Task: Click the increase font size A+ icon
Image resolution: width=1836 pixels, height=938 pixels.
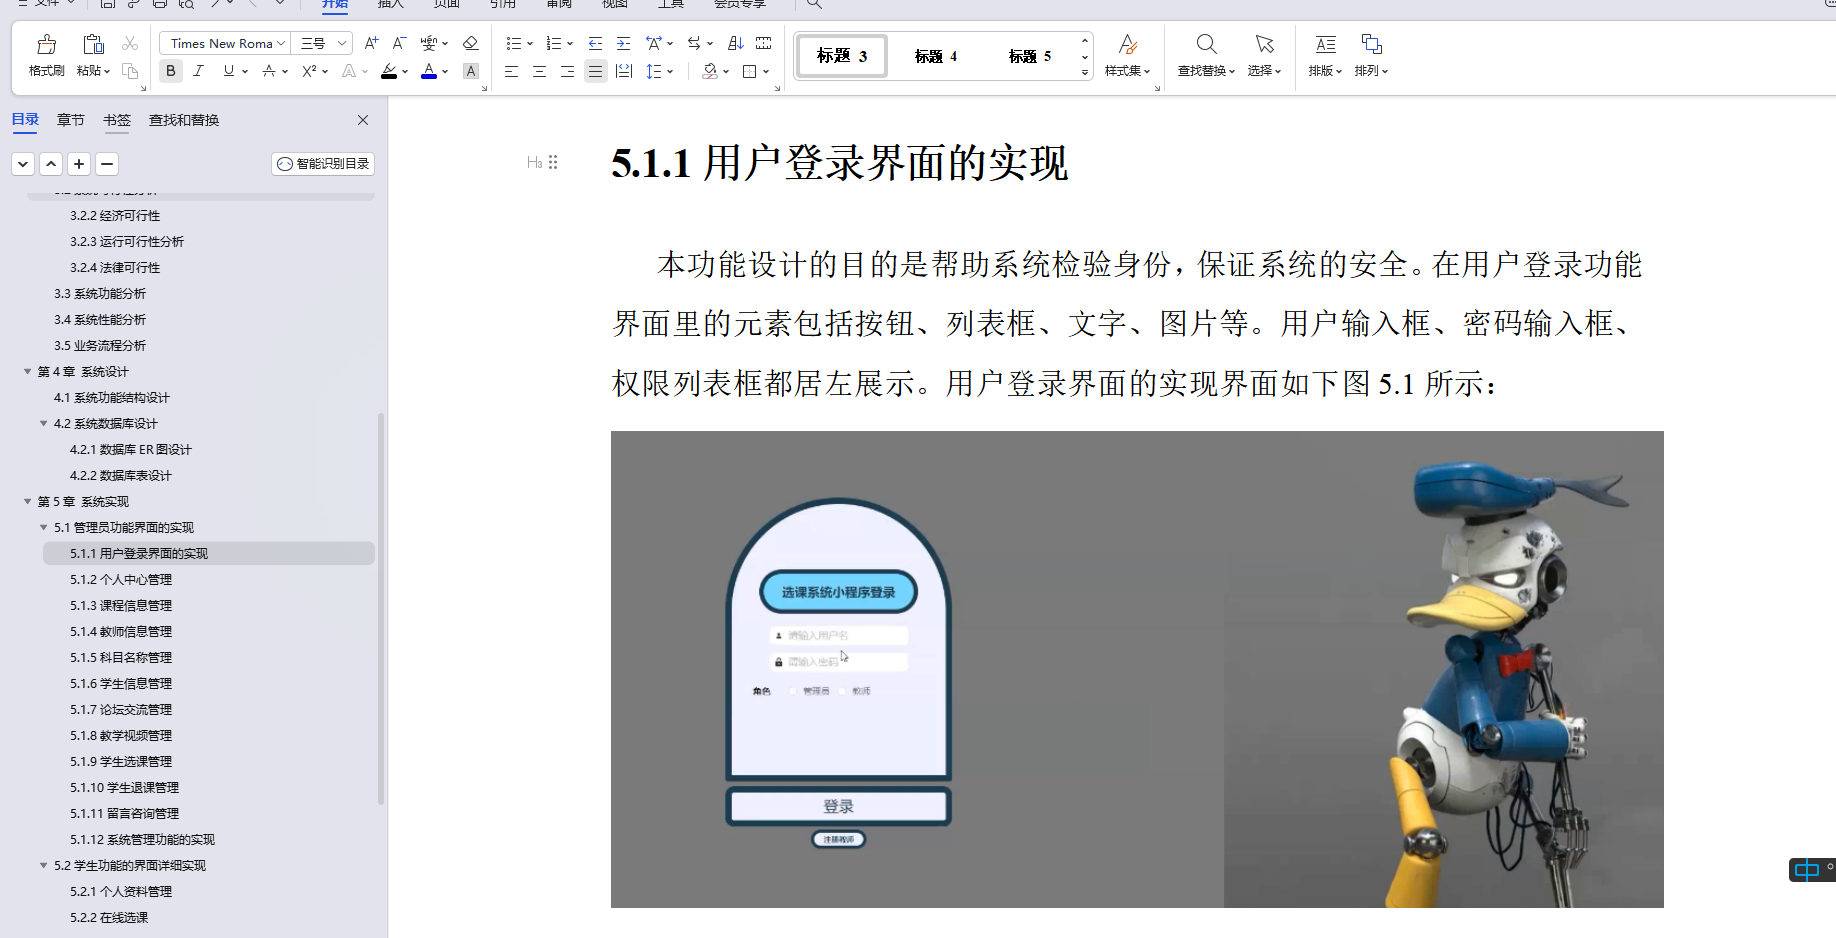Action: 371,44
